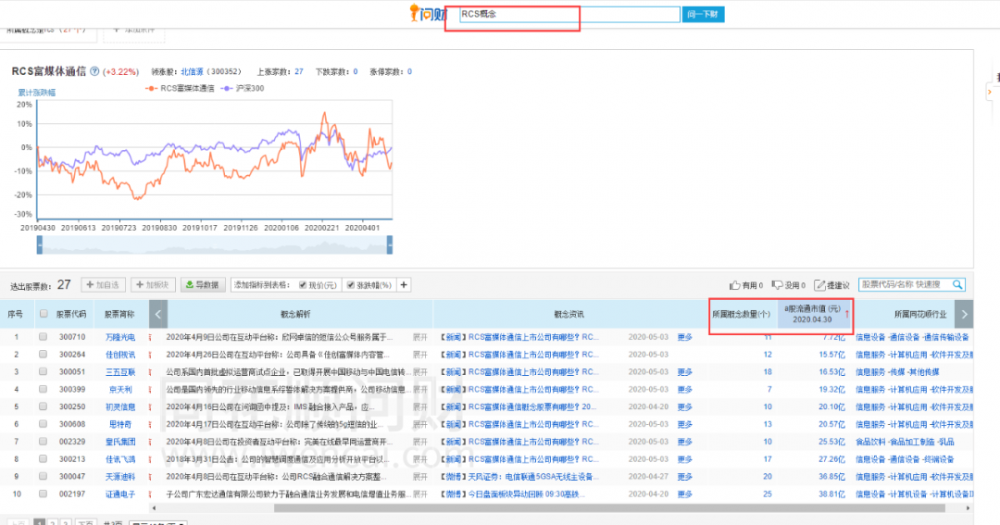The width and height of the screenshot is (1000, 525).
Task: Open the 提建议 suggestion edit icon
Action: [820, 285]
